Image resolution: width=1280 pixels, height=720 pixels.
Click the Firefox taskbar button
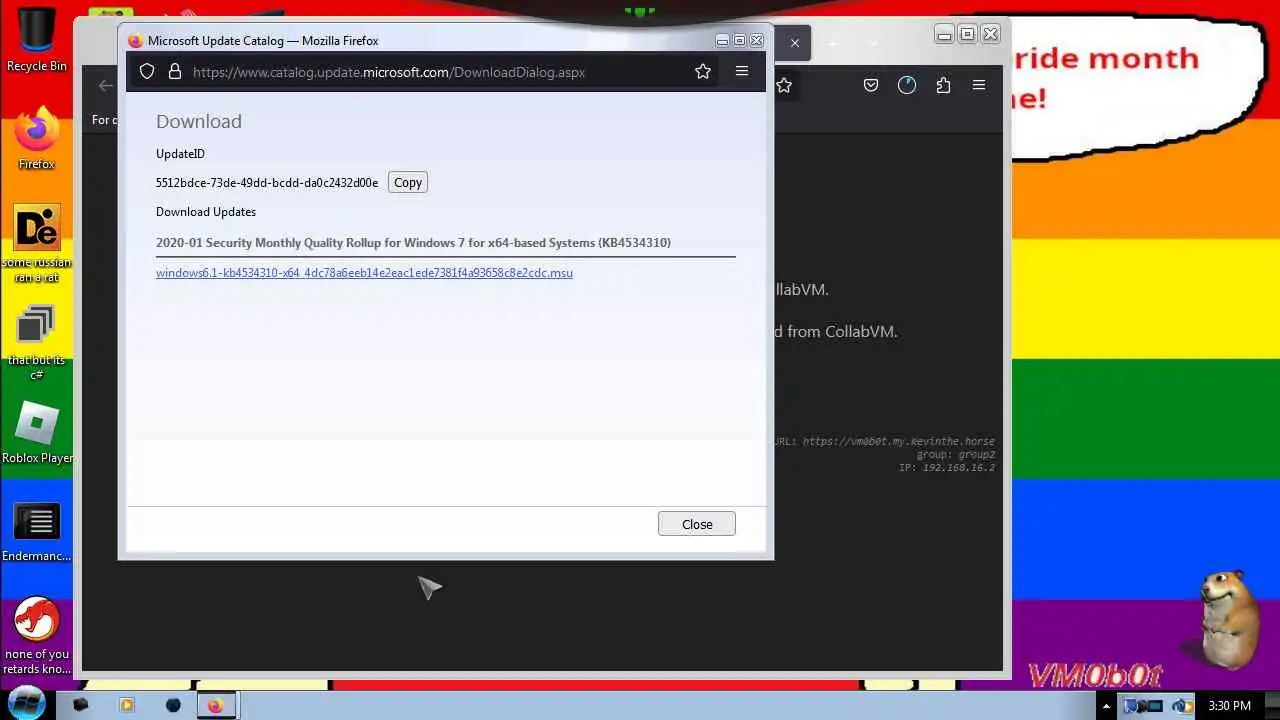point(216,705)
